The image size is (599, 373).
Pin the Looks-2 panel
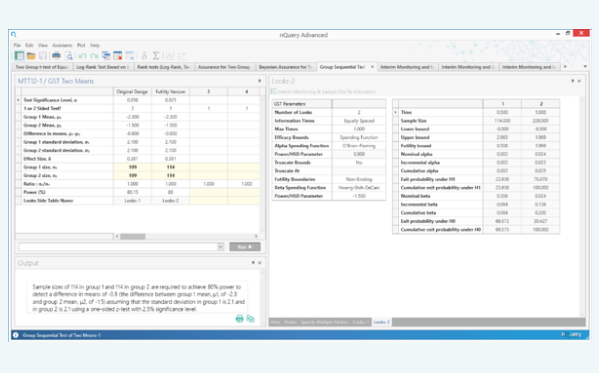point(573,81)
